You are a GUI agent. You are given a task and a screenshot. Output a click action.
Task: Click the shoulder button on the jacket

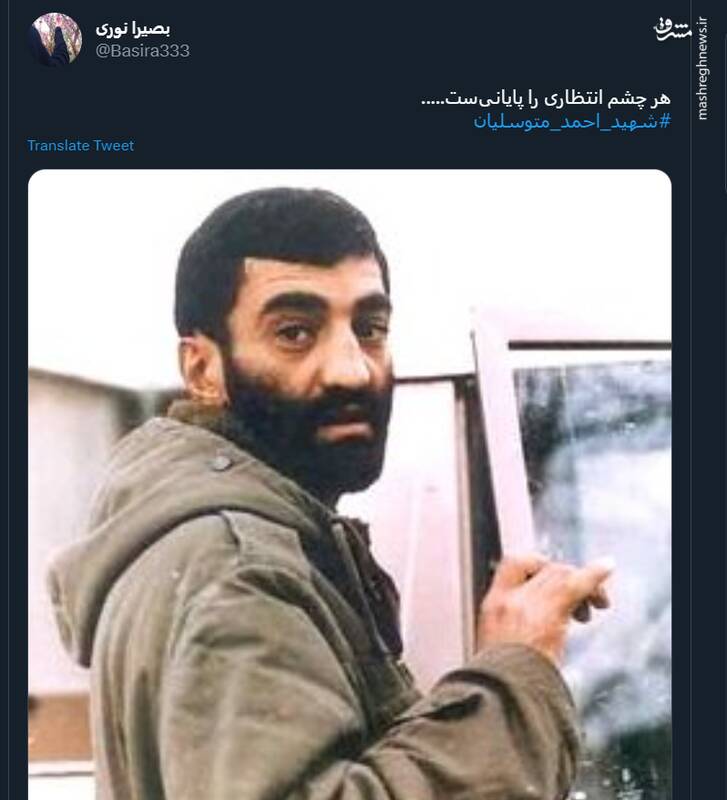click(x=221, y=462)
